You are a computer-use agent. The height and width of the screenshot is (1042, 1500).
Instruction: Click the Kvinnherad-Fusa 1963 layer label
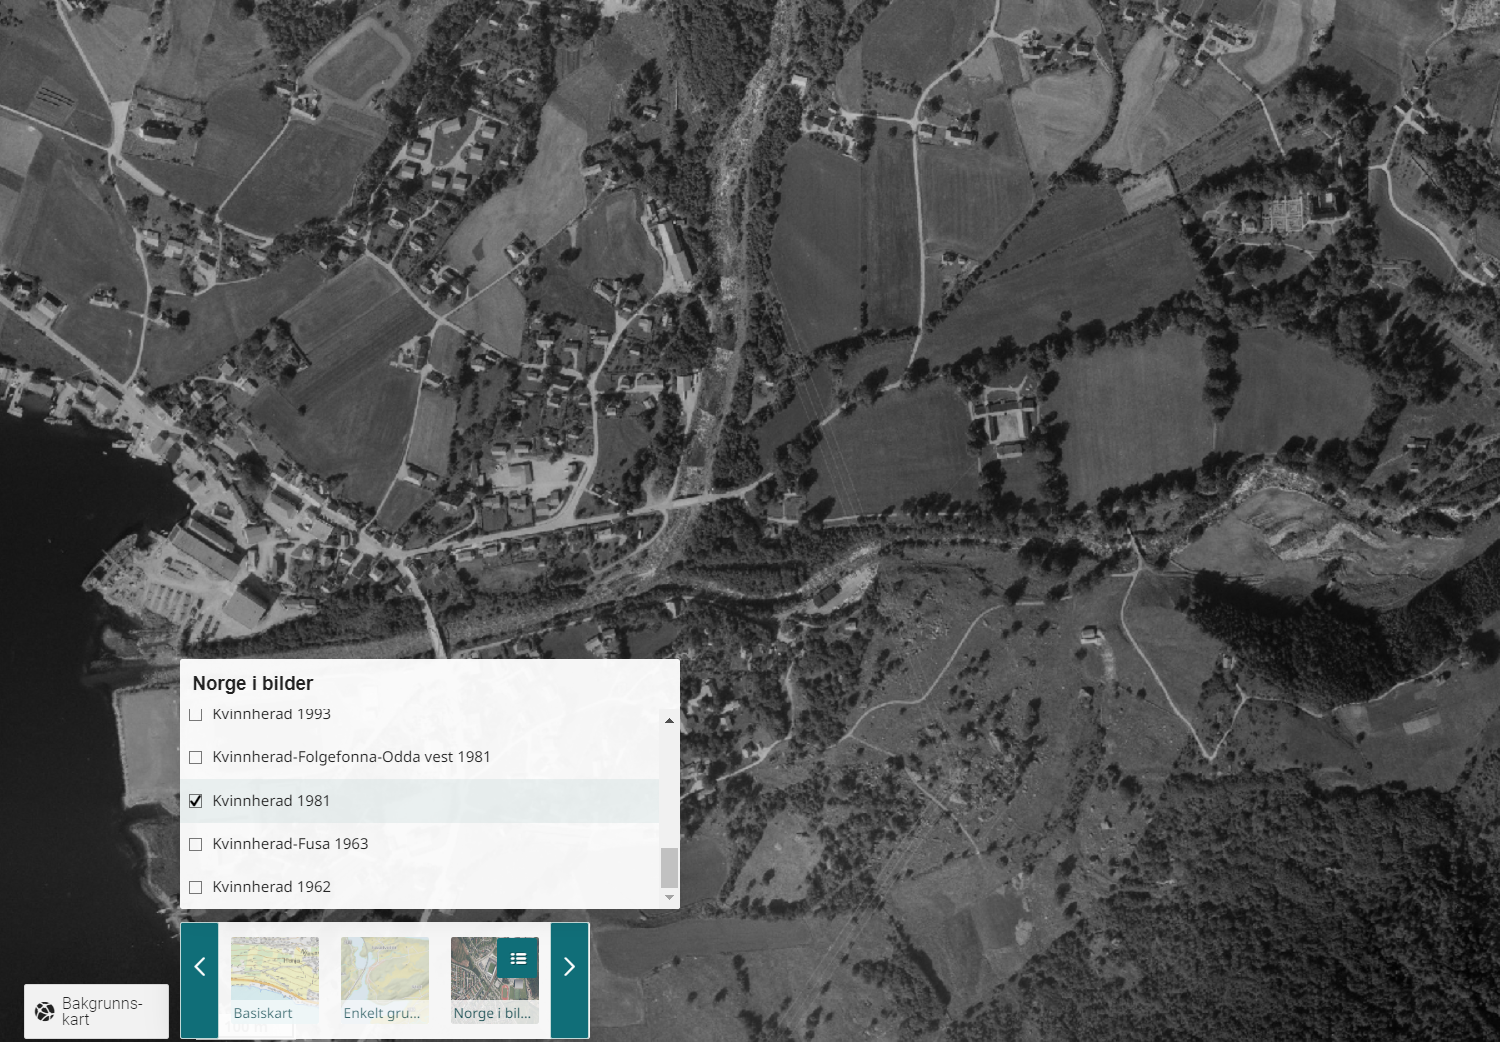pyautogui.click(x=290, y=844)
